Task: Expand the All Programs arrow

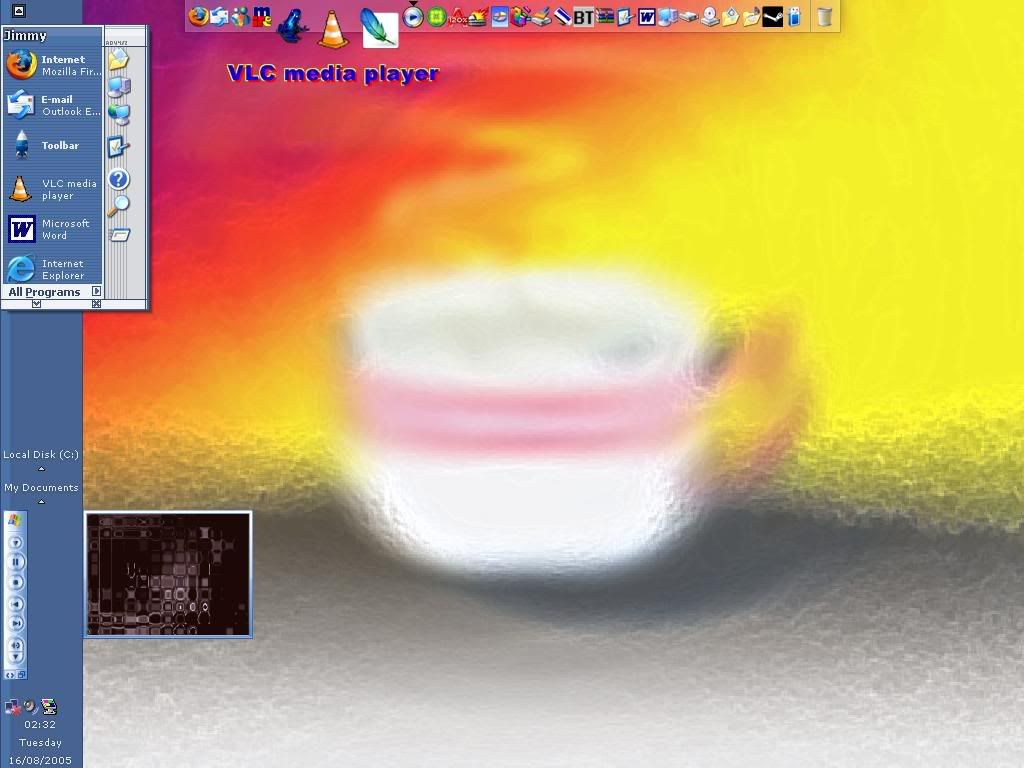Action: pyautogui.click(x=96, y=292)
